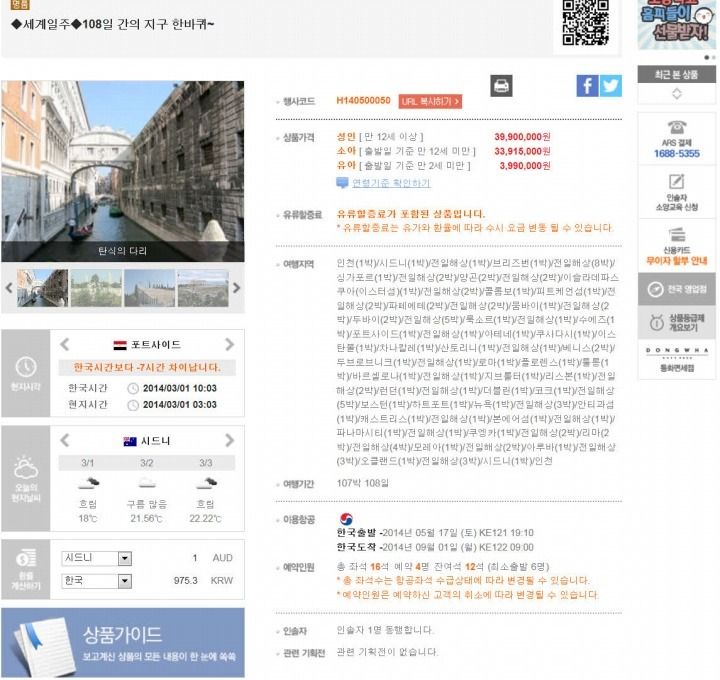Show previous gallery thumbnails arrow

point(9,288)
